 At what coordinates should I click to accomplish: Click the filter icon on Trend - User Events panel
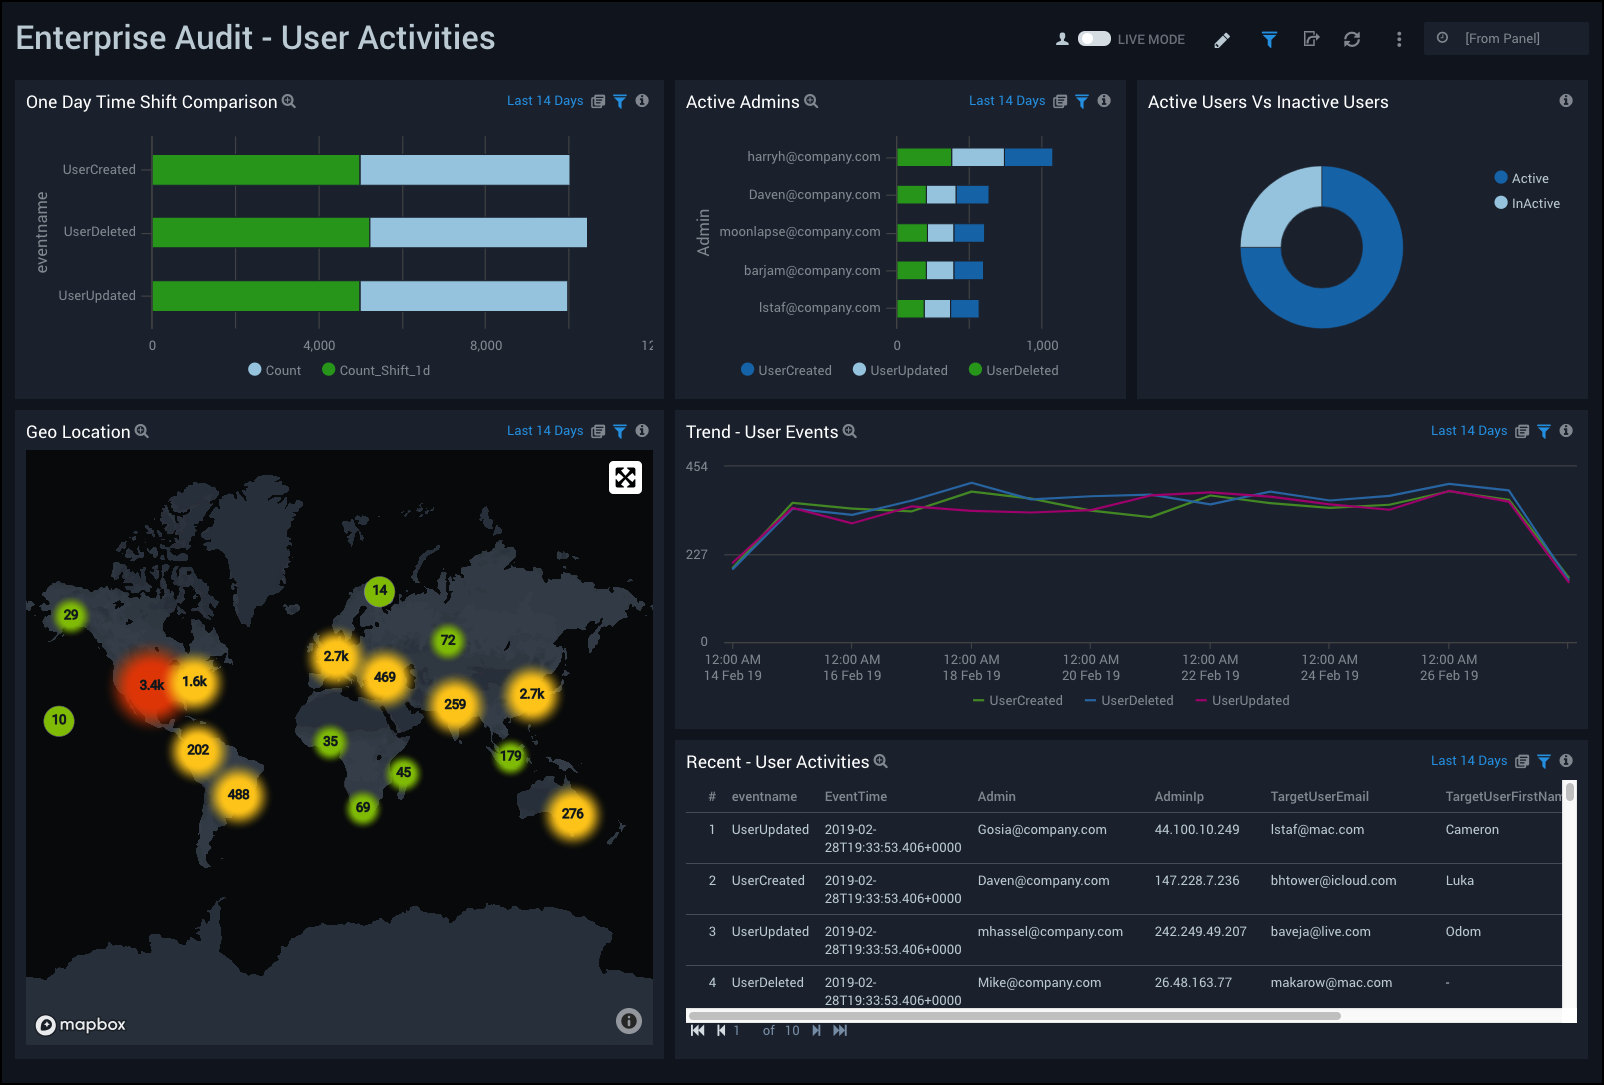(1544, 431)
